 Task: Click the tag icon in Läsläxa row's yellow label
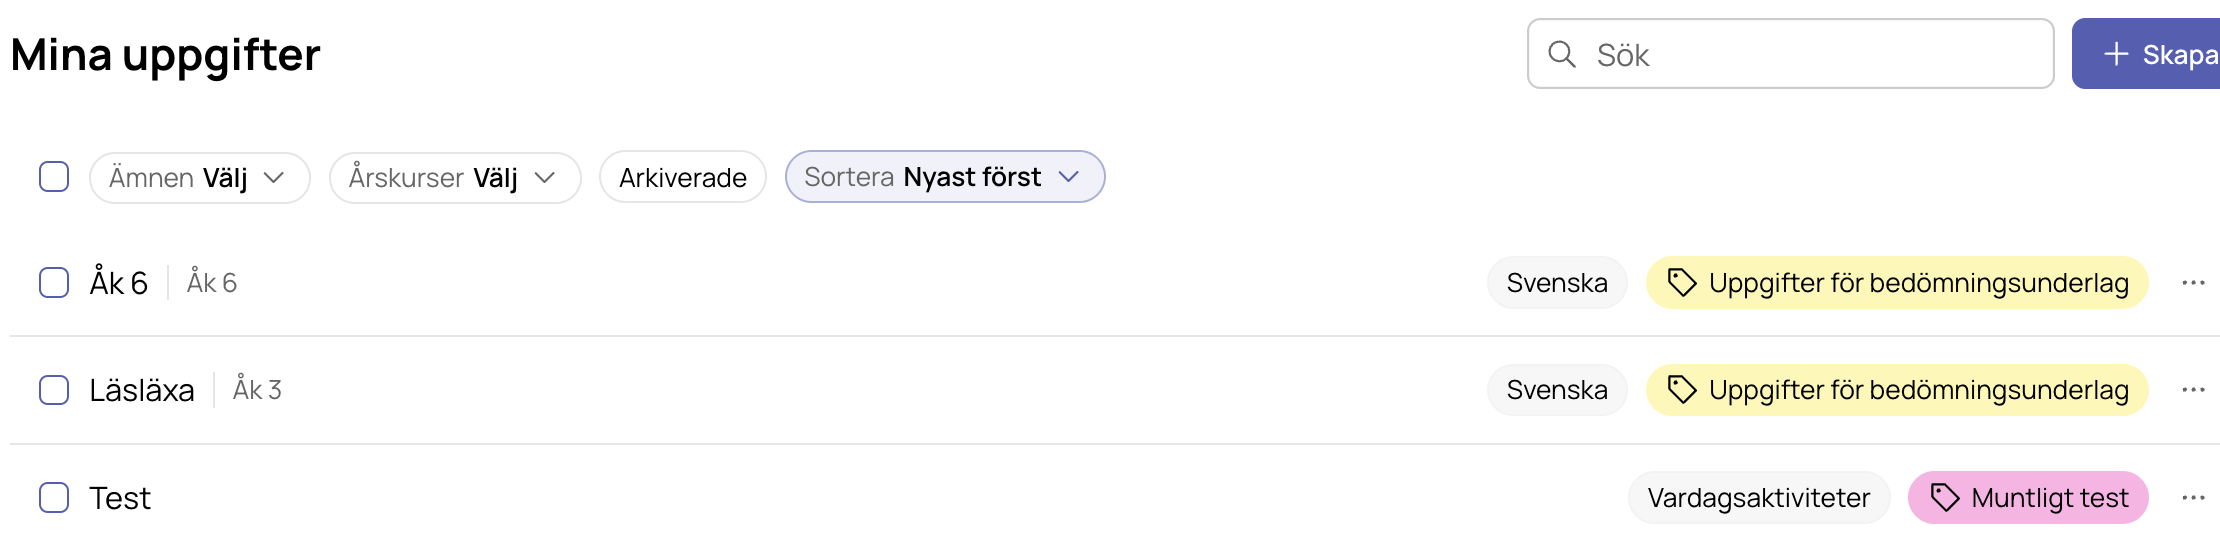[x=1682, y=390]
